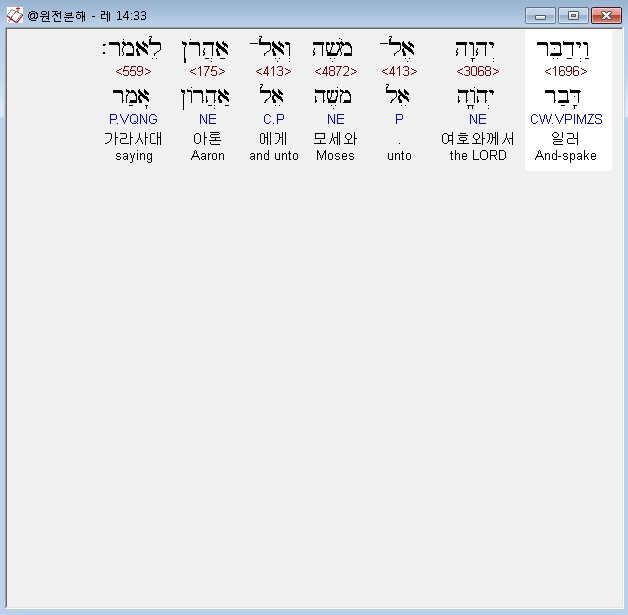
Task: Click the Korean gloss 일러
Action: point(566,139)
